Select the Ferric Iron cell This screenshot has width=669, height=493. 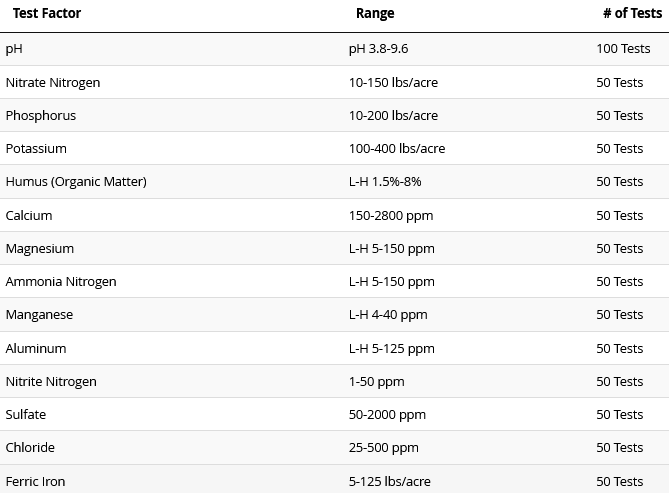click(x=35, y=481)
